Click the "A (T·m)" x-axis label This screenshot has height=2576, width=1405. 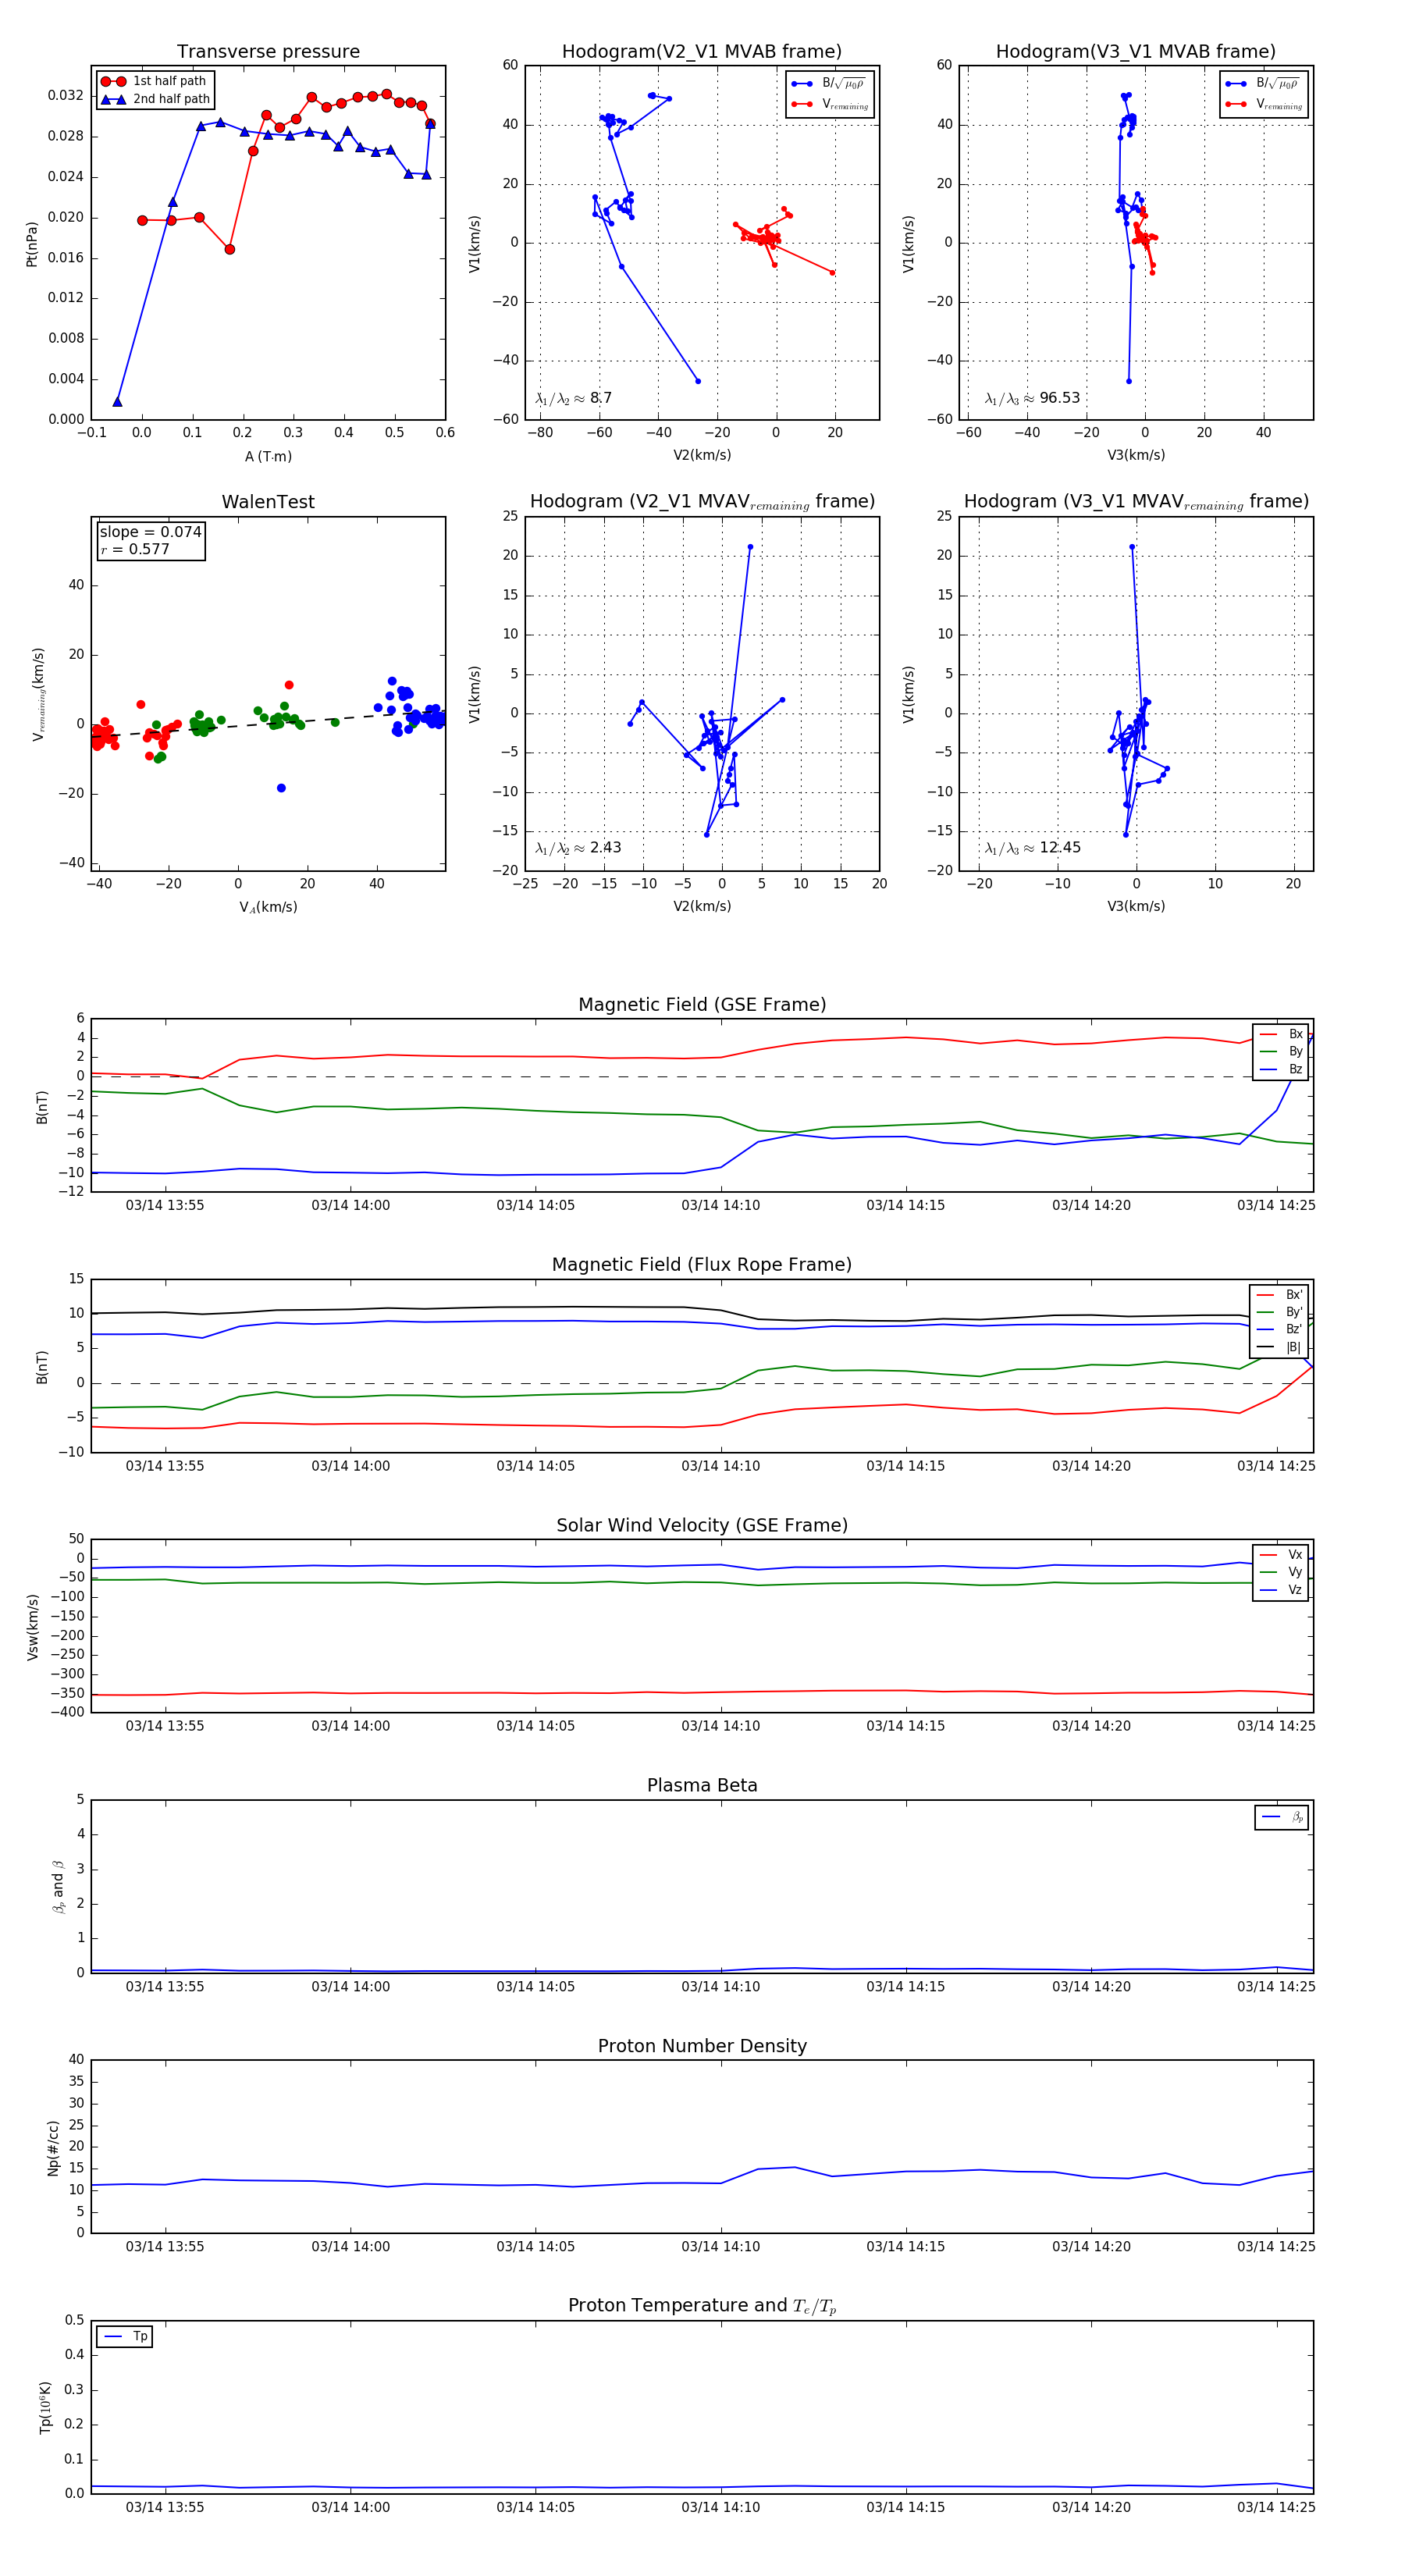coord(268,457)
